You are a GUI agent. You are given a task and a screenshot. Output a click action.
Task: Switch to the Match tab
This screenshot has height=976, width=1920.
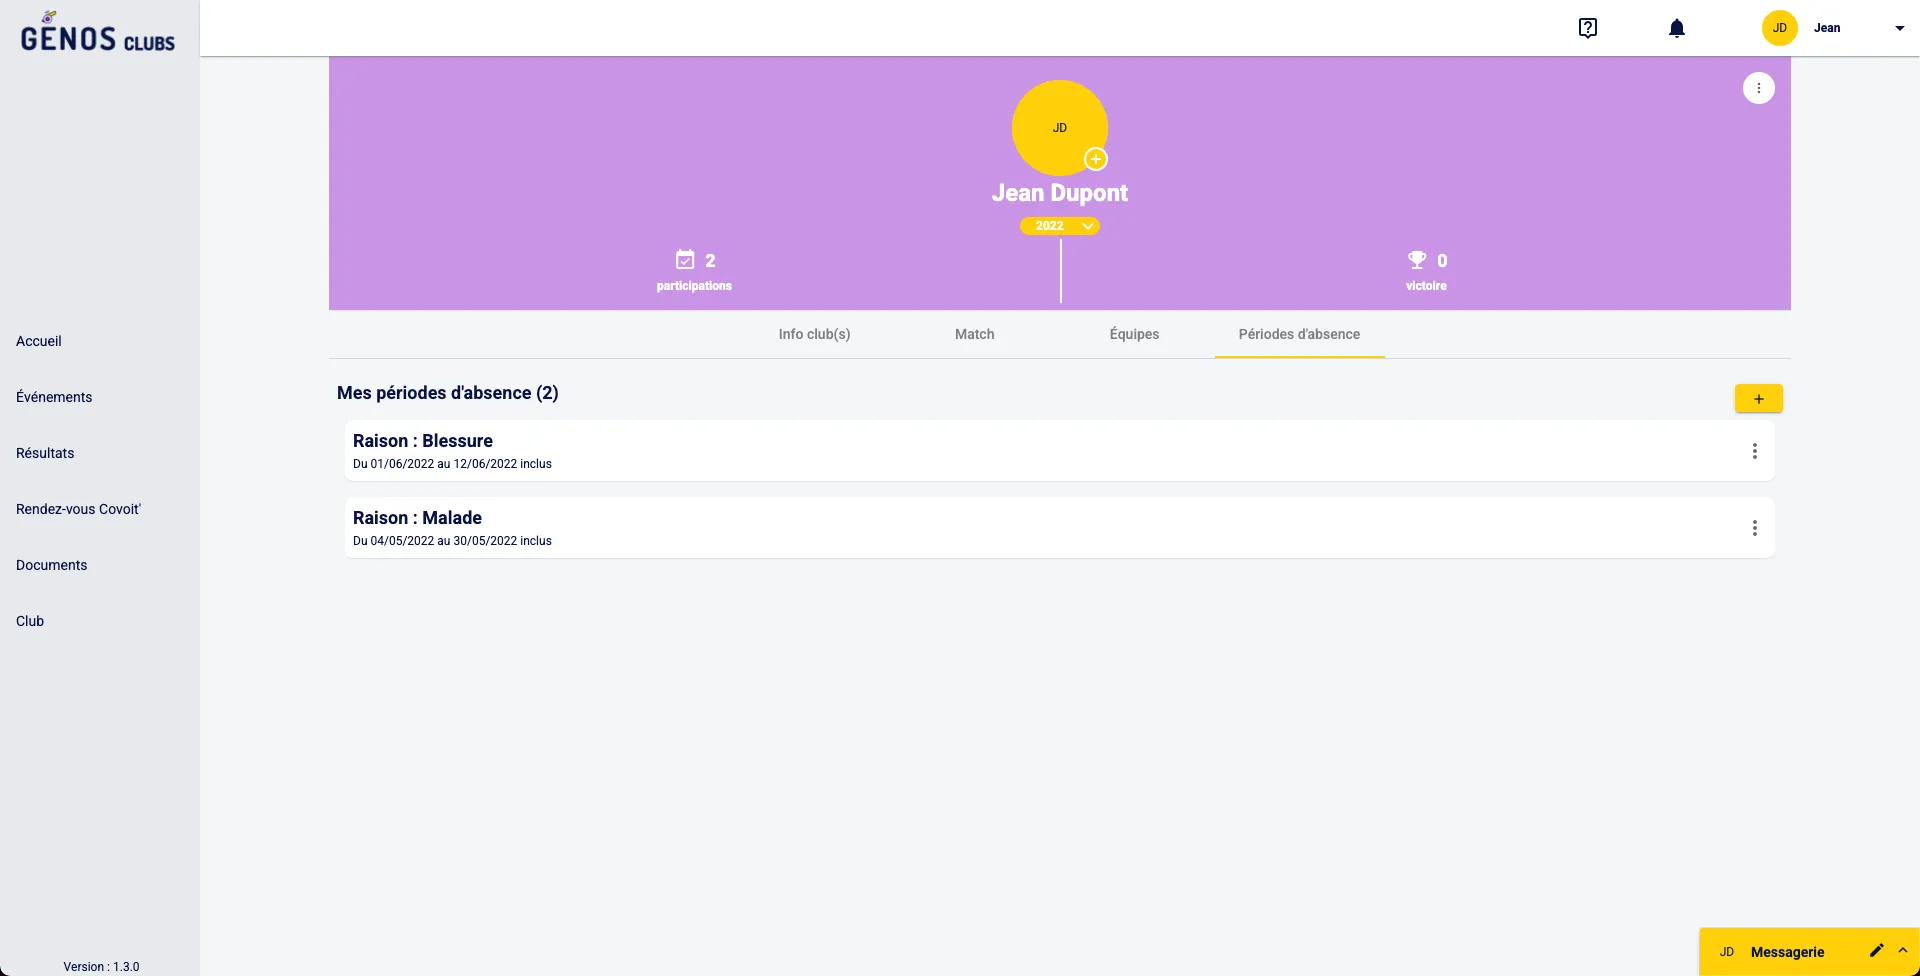(x=974, y=334)
